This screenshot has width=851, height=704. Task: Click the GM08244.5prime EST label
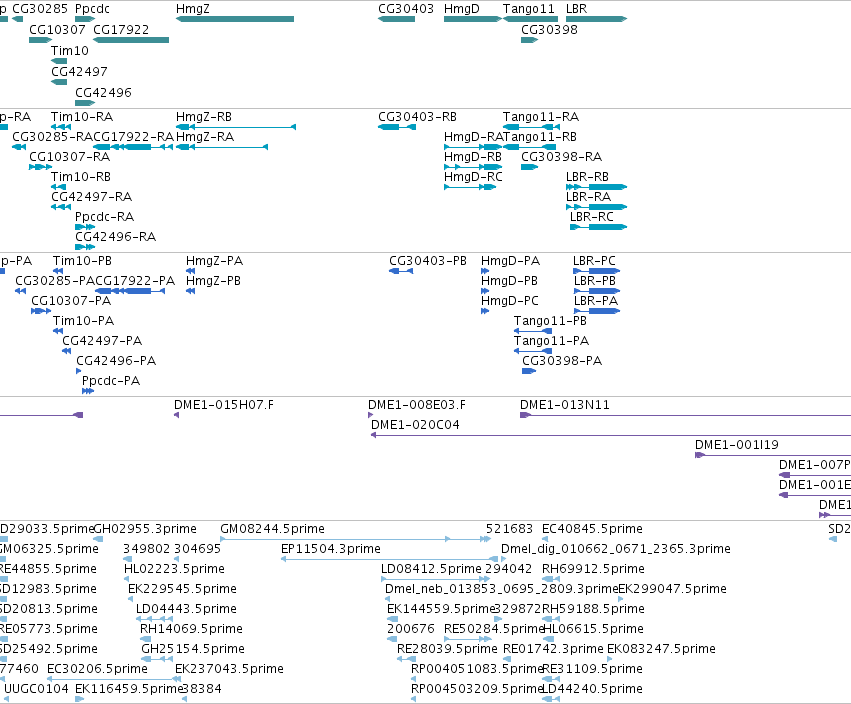pyautogui.click(x=272, y=529)
